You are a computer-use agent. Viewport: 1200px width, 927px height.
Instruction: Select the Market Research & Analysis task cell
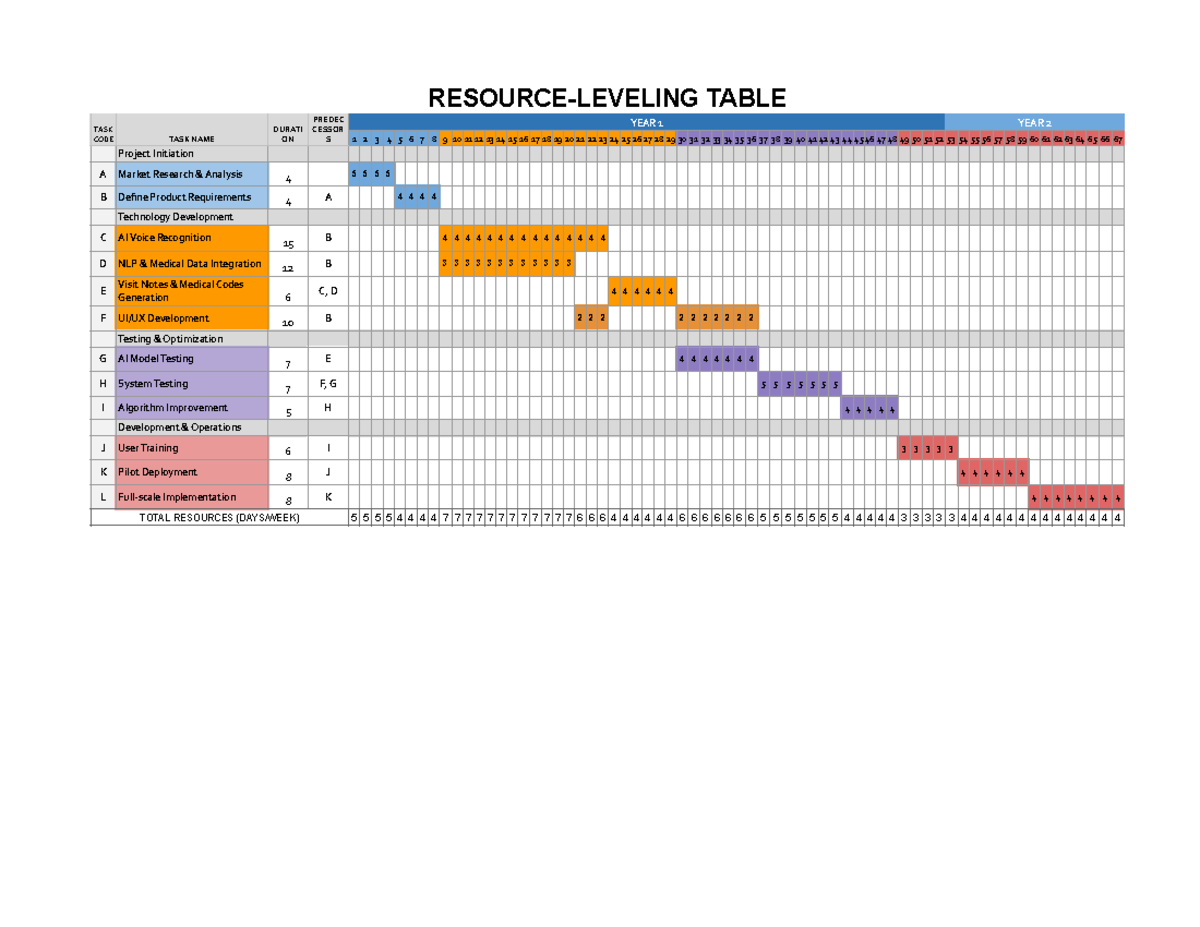coord(192,174)
